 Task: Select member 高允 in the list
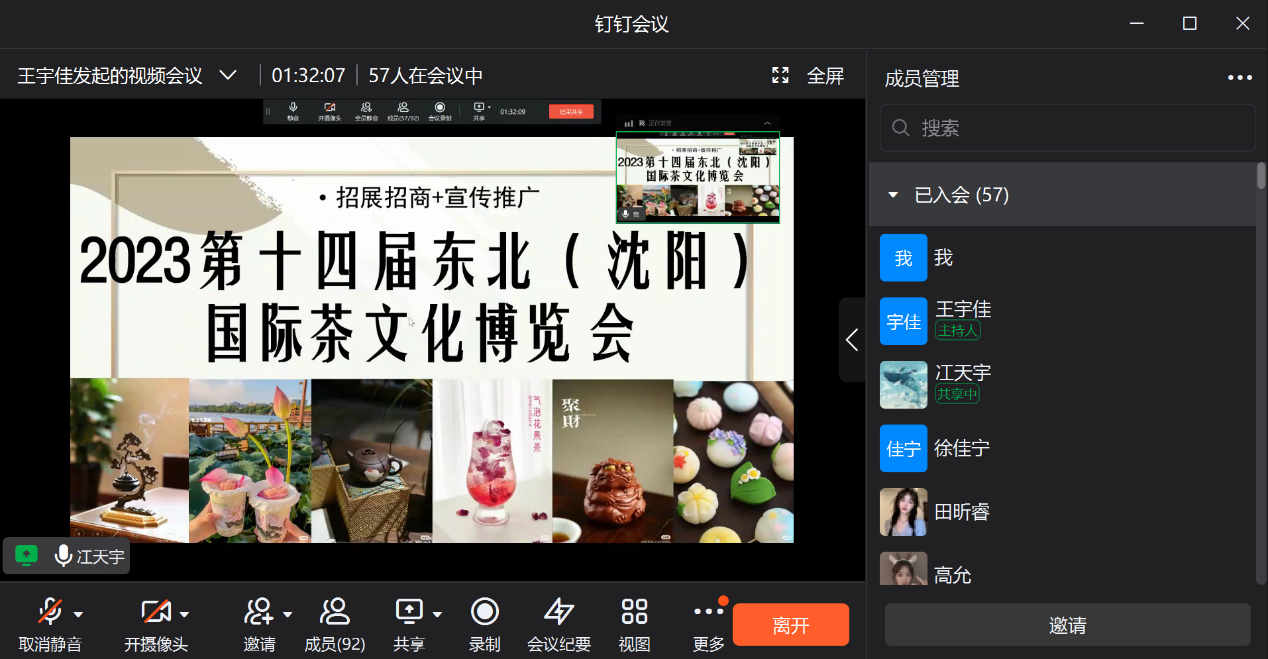(1062, 568)
